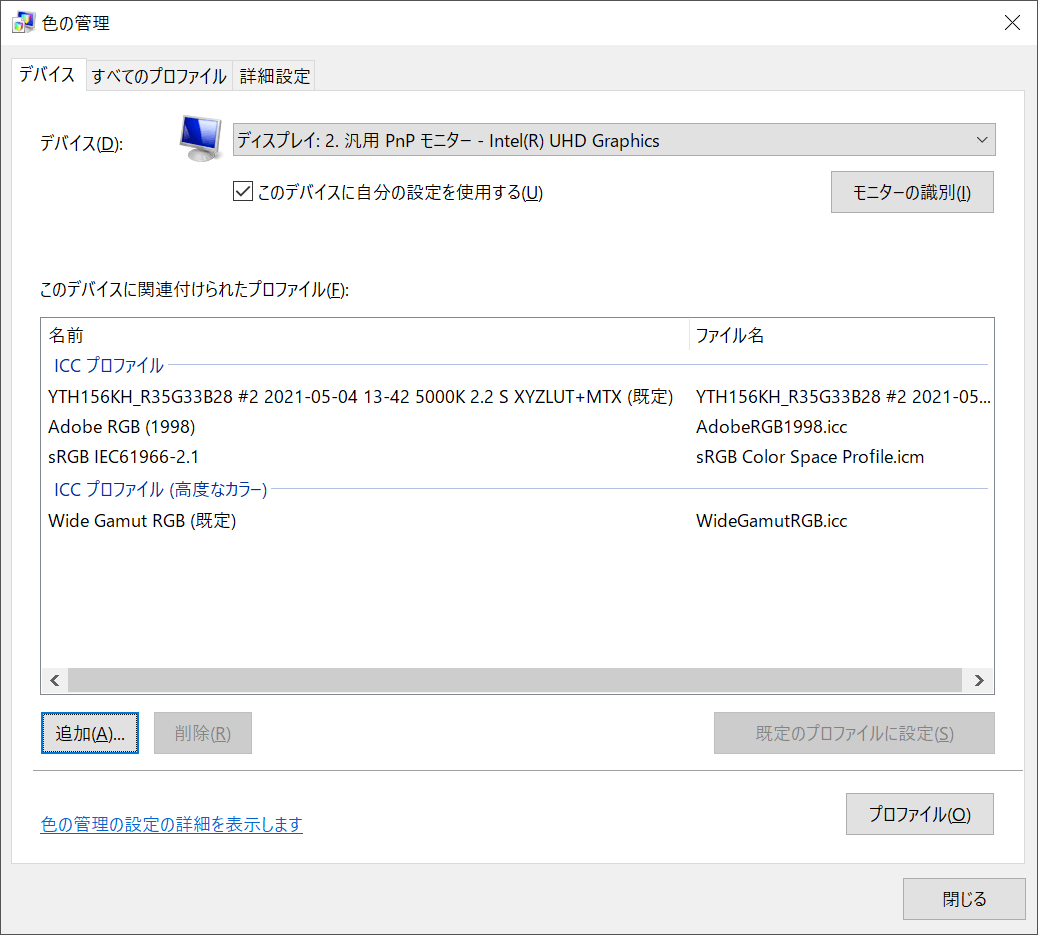
Task: Click the right scroll arrow of the profile list
Action: pyautogui.click(x=978, y=680)
